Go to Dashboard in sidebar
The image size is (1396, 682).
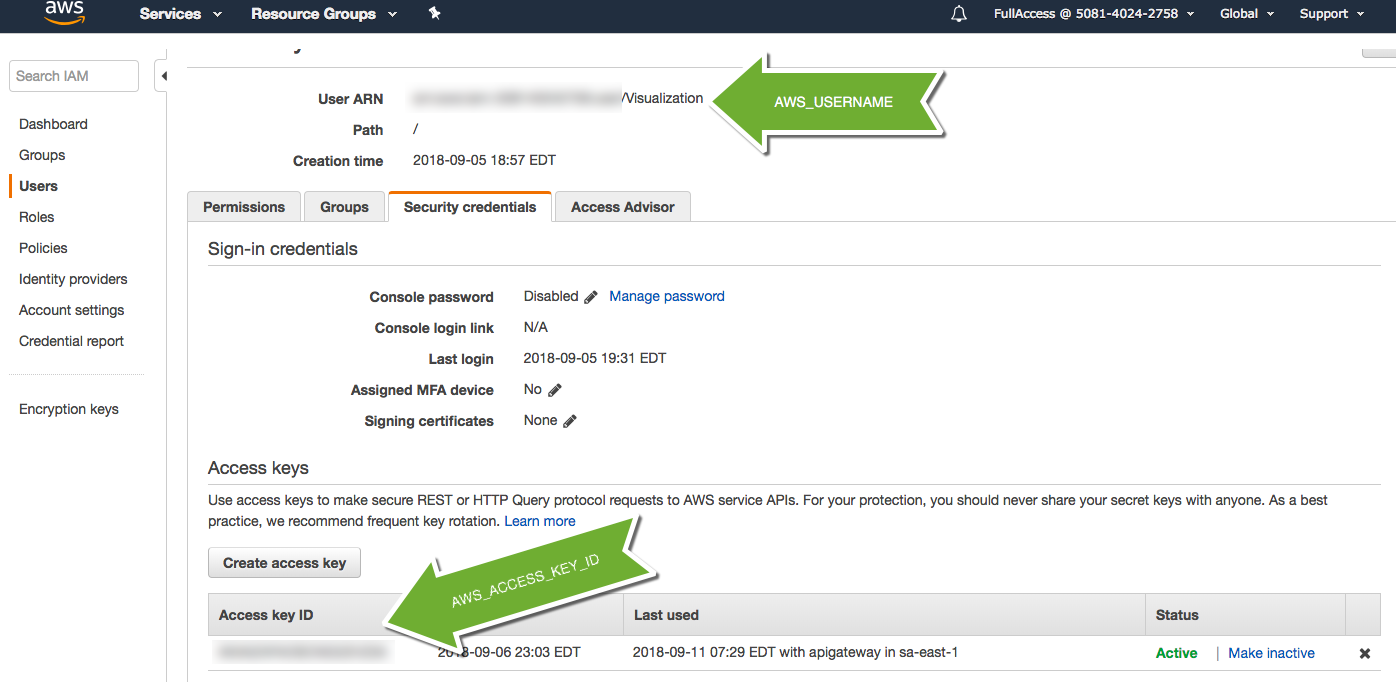[53, 124]
